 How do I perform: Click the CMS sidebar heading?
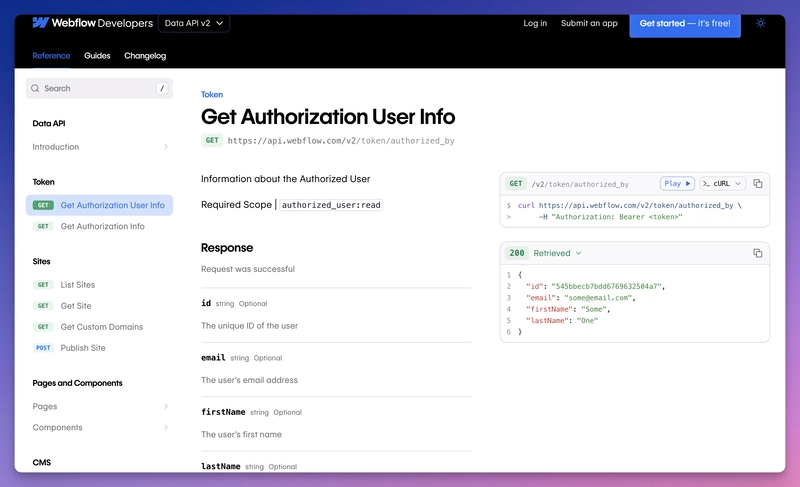point(42,463)
